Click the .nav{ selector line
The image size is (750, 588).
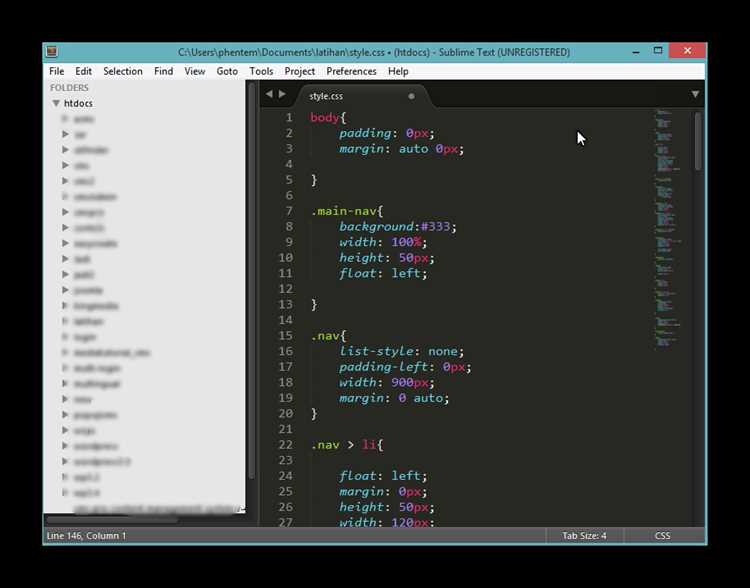tap(328, 336)
